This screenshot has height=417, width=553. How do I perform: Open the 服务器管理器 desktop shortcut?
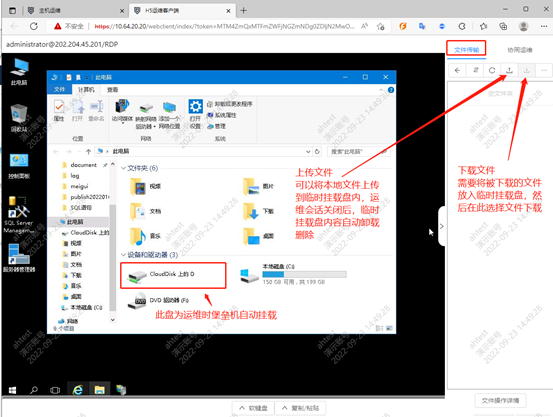pyautogui.click(x=19, y=258)
